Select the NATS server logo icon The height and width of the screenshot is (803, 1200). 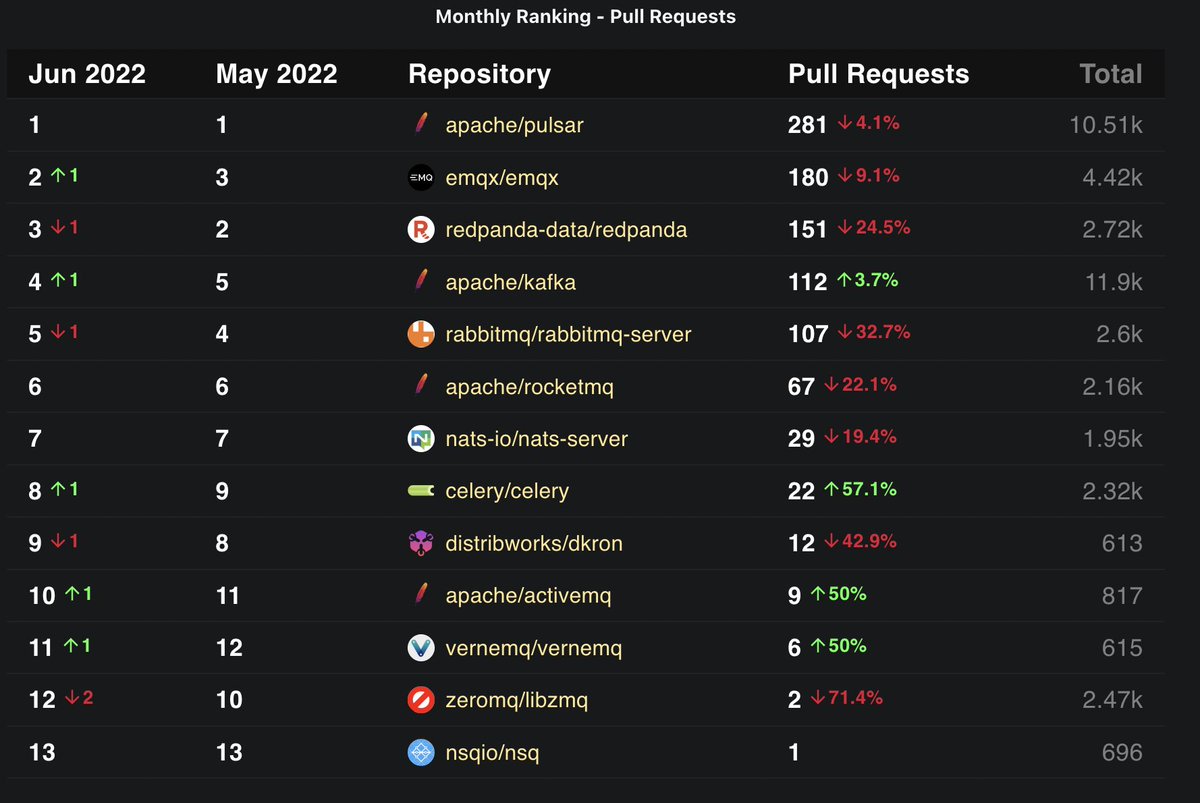[420, 438]
